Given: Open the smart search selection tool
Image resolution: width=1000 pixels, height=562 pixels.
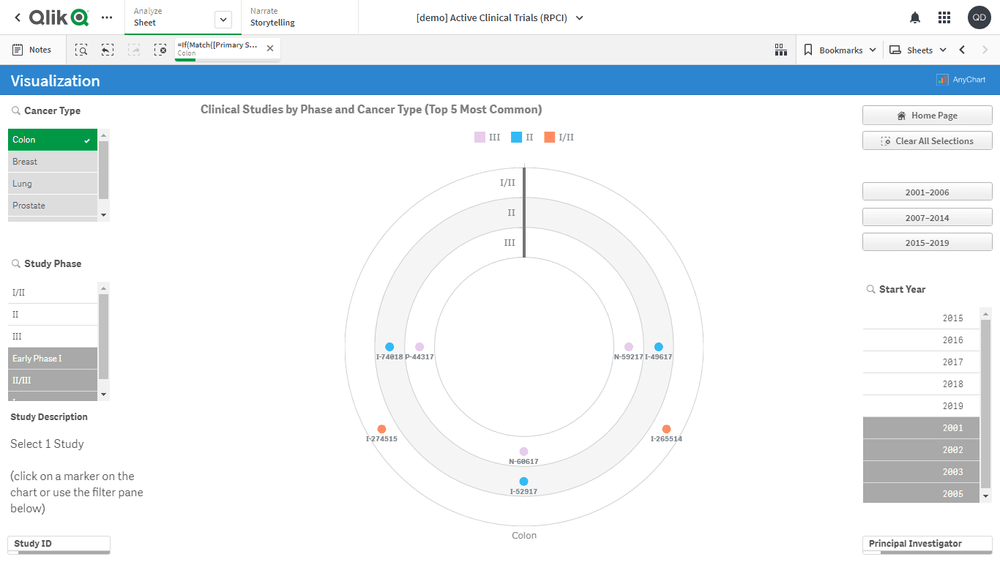Looking at the screenshot, I should point(81,50).
